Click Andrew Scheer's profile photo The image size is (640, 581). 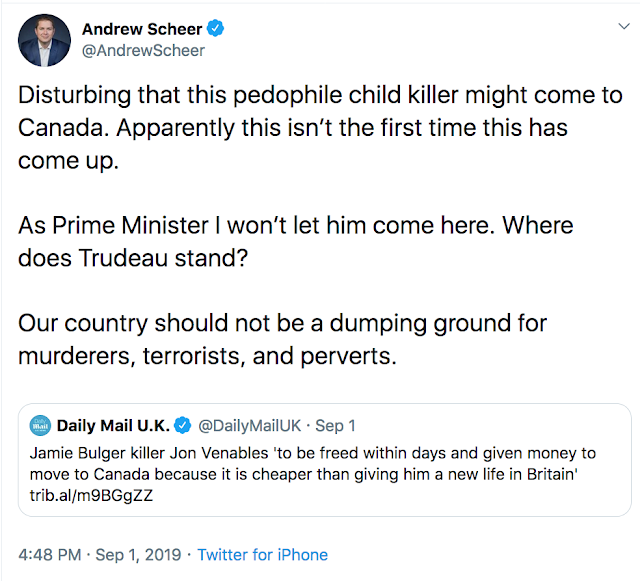pyautogui.click(x=45, y=40)
